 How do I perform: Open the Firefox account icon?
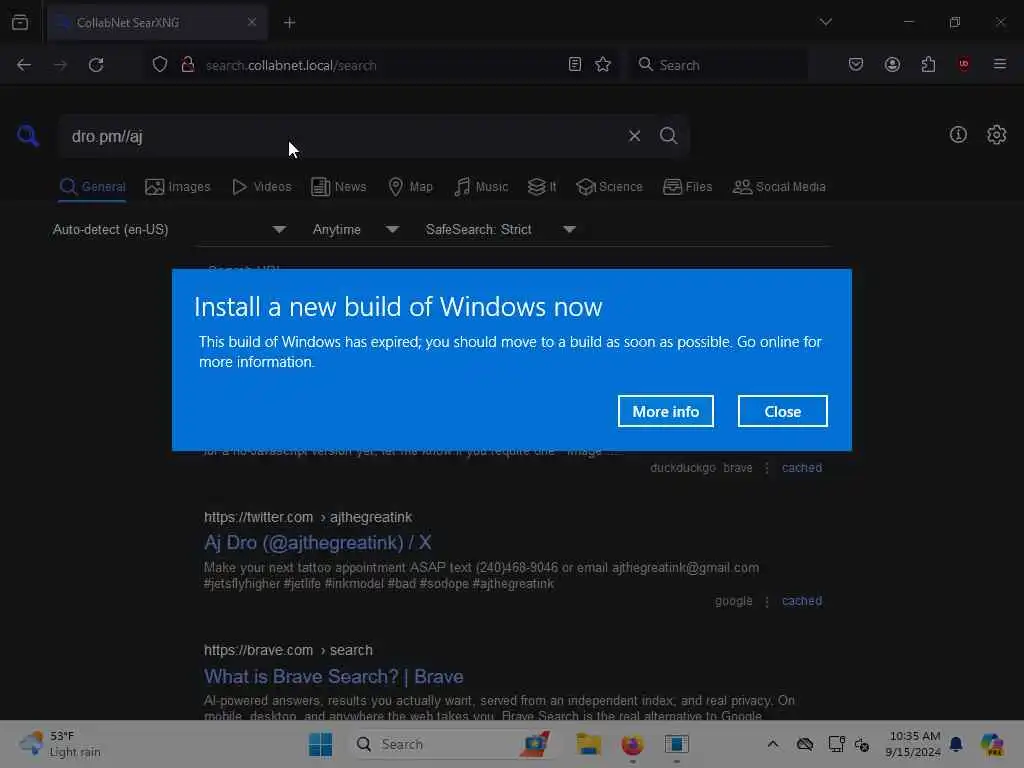pyautogui.click(x=892, y=64)
